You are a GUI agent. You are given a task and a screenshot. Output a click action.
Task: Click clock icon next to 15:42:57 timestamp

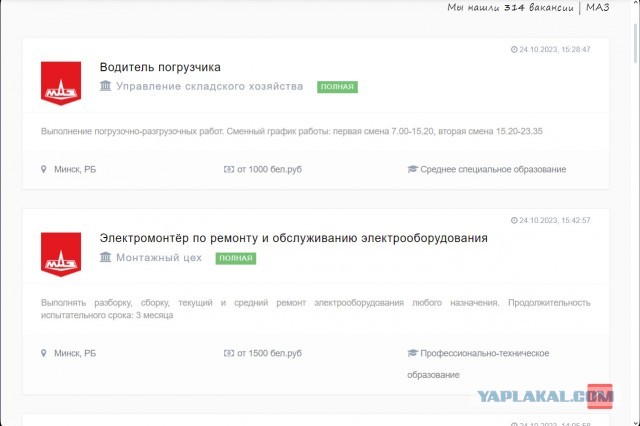coord(514,220)
